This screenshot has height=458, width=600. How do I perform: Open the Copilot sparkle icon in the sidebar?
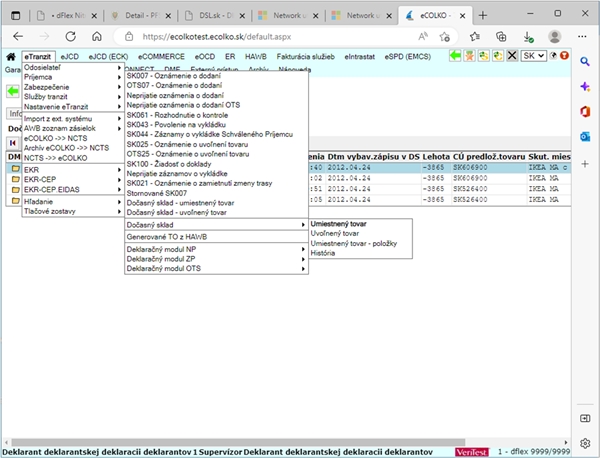tap(585, 87)
